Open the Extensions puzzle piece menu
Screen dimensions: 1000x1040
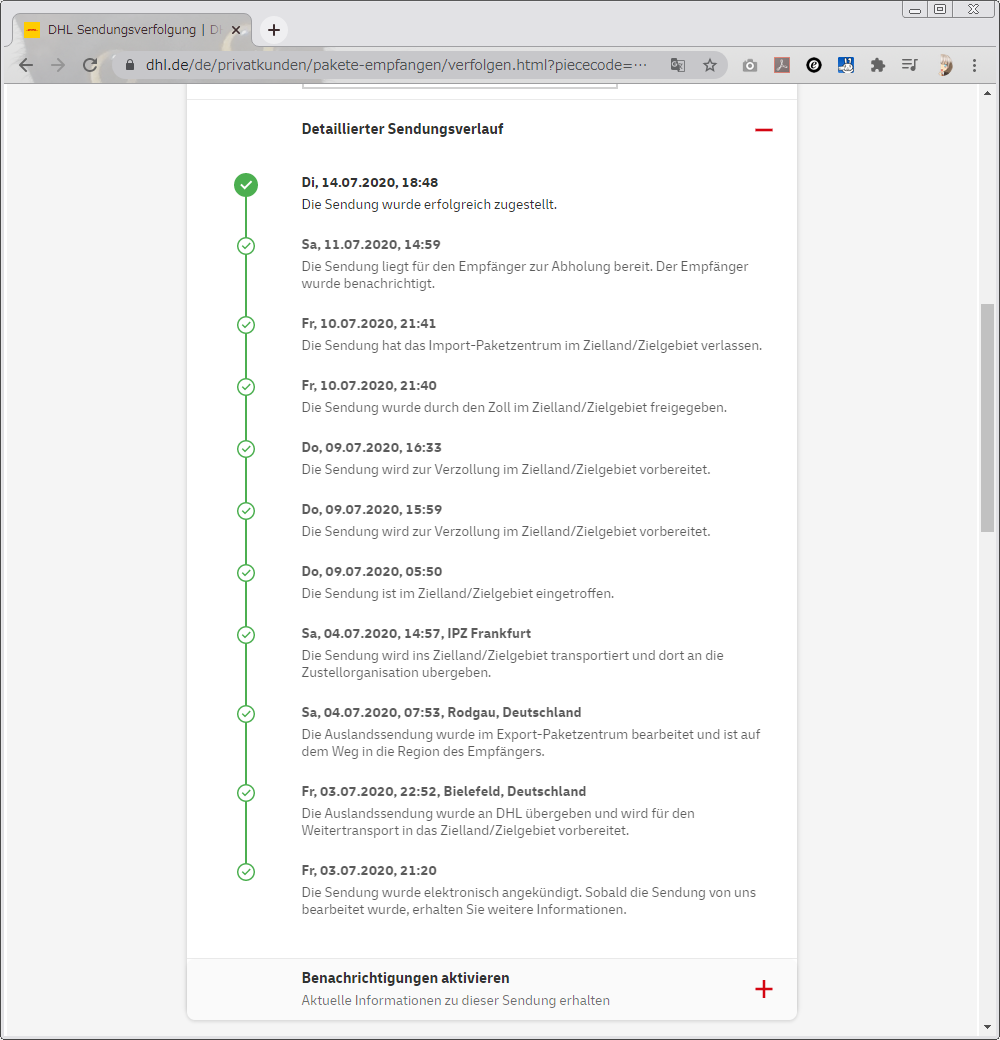click(878, 65)
